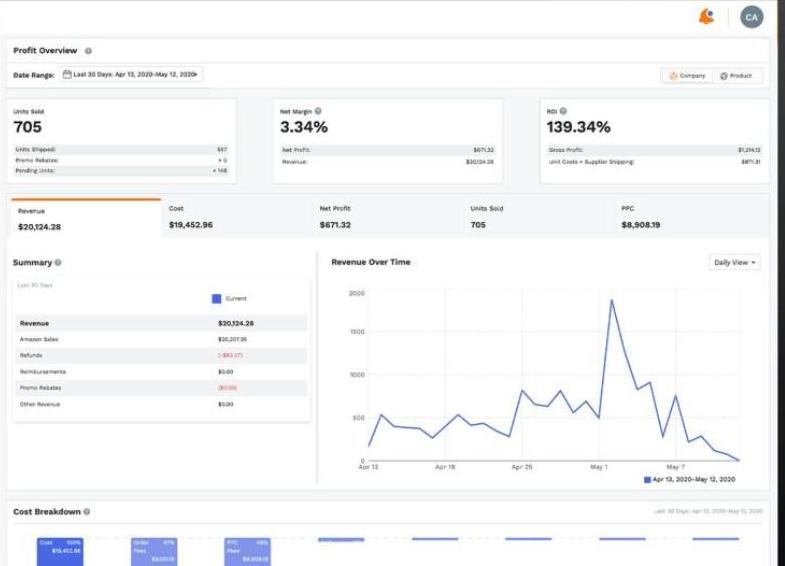Viewport: 785px width, 566px height.
Task: Select the Cost tab
Action: click(236, 218)
